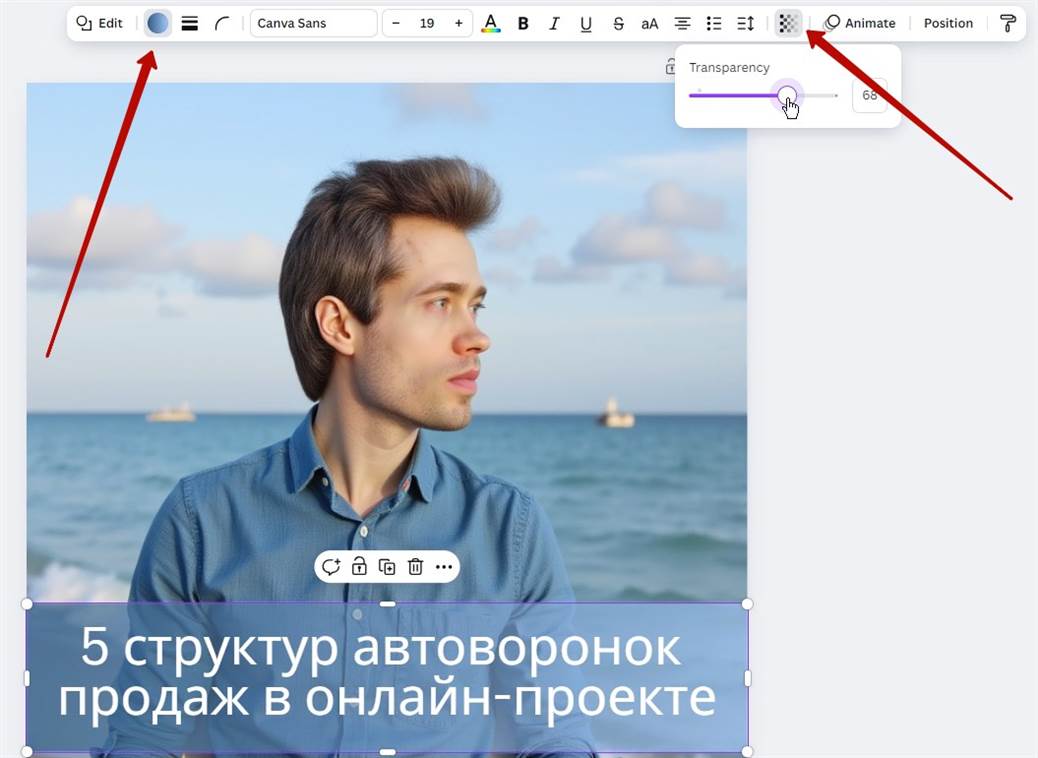
Task: Lock the selected element
Action: (x=359, y=567)
